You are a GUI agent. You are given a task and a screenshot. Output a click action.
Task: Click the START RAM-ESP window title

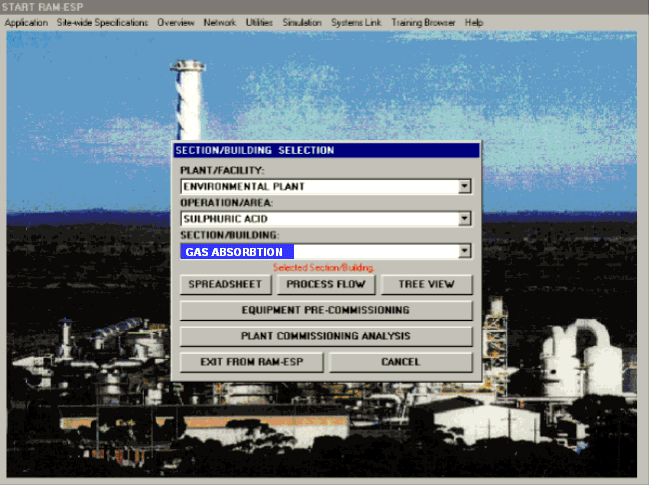42,7
